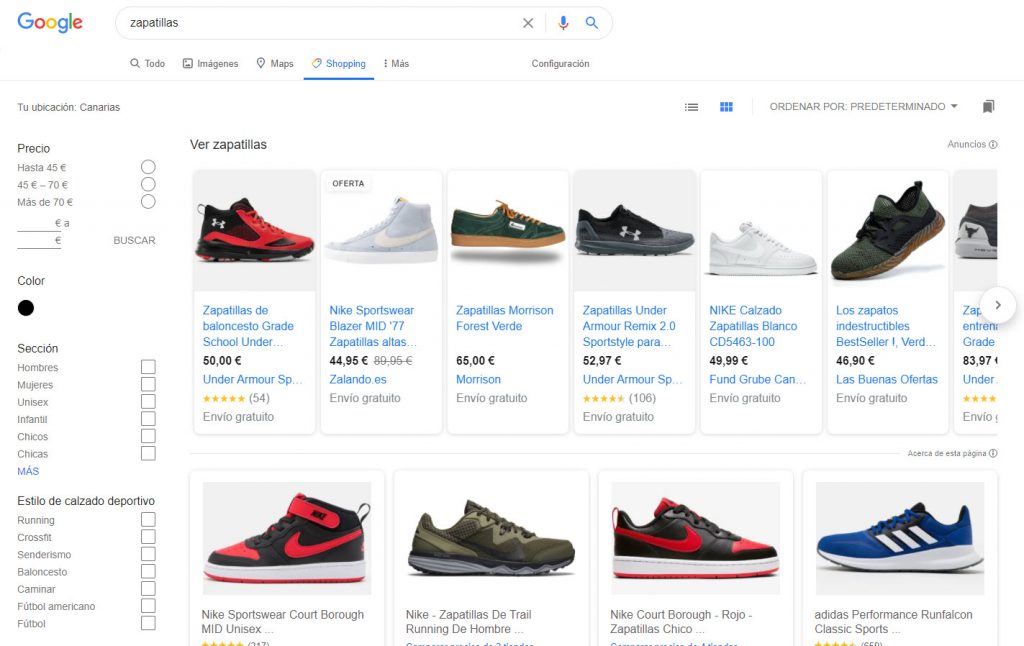Click the Google logo
Image resolution: width=1024 pixels, height=646 pixels.
(49, 22)
